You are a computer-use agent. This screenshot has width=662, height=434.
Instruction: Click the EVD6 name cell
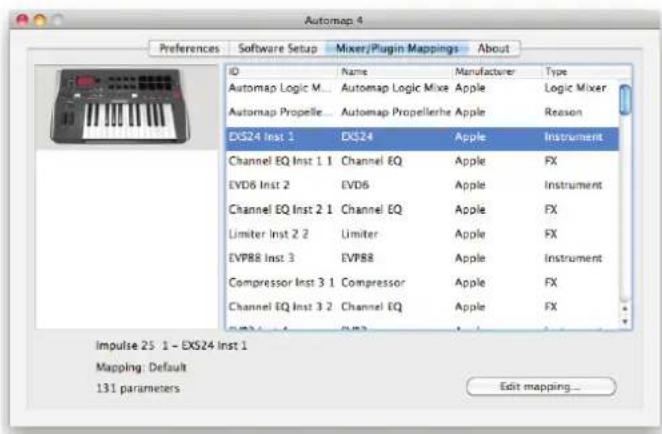coord(355,185)
